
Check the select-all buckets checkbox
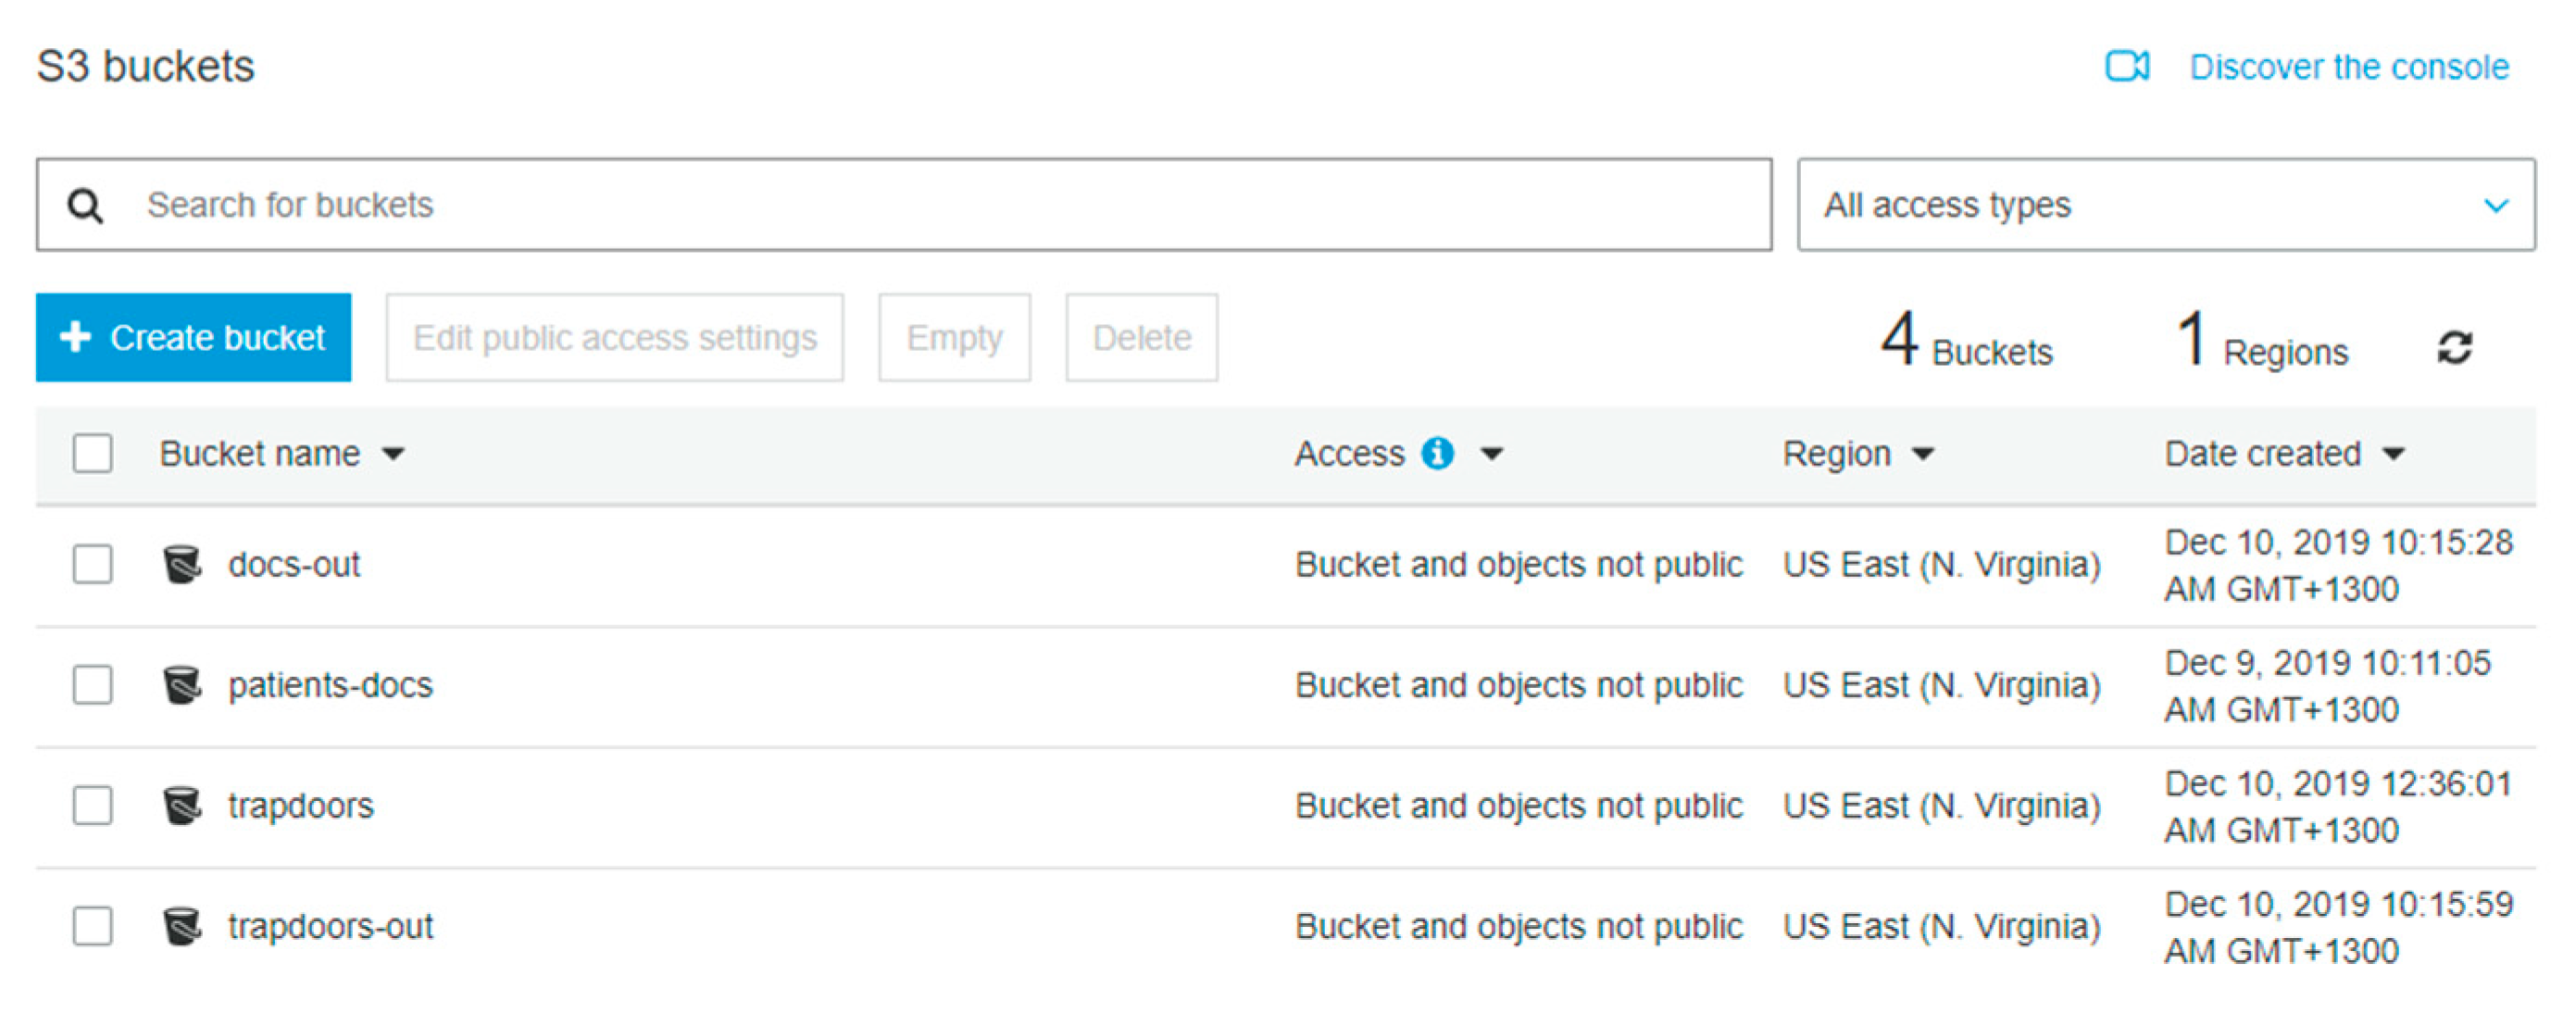coord(93,453)
